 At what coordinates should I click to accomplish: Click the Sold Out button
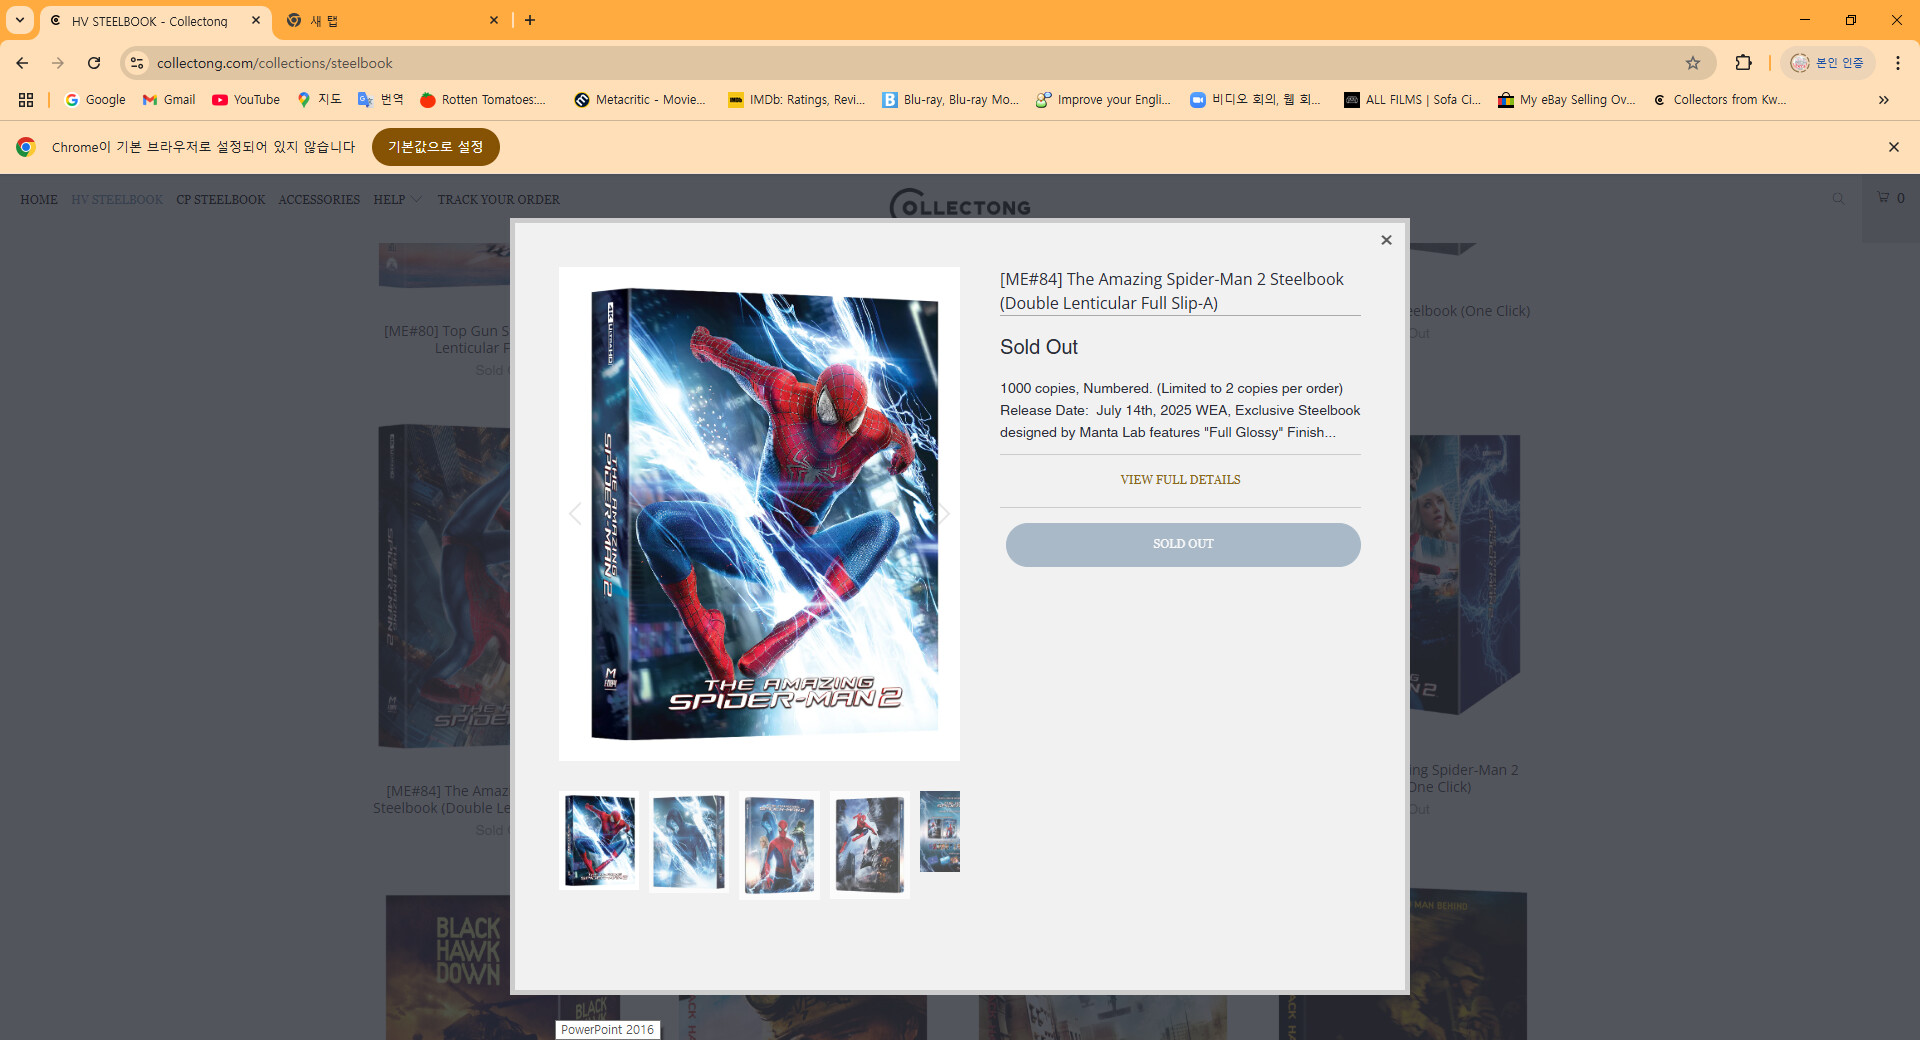point(1183,545)
